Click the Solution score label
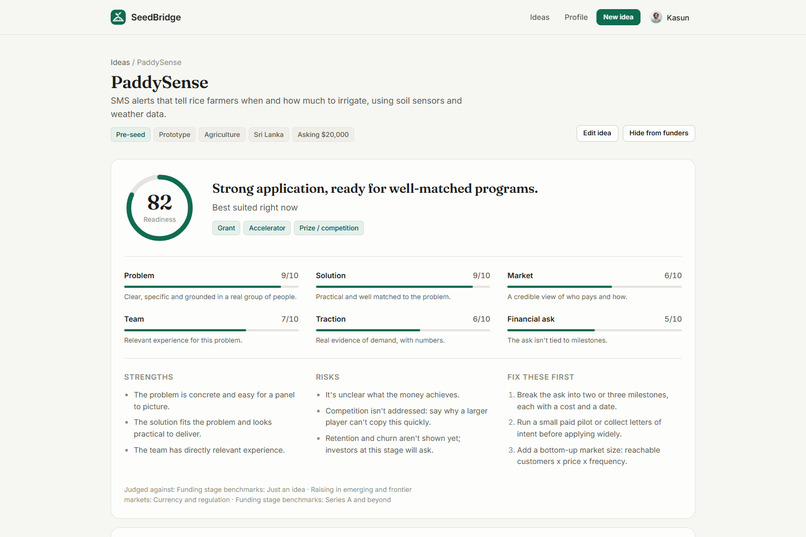Screen dimensions: 806x537 [331, 275]
